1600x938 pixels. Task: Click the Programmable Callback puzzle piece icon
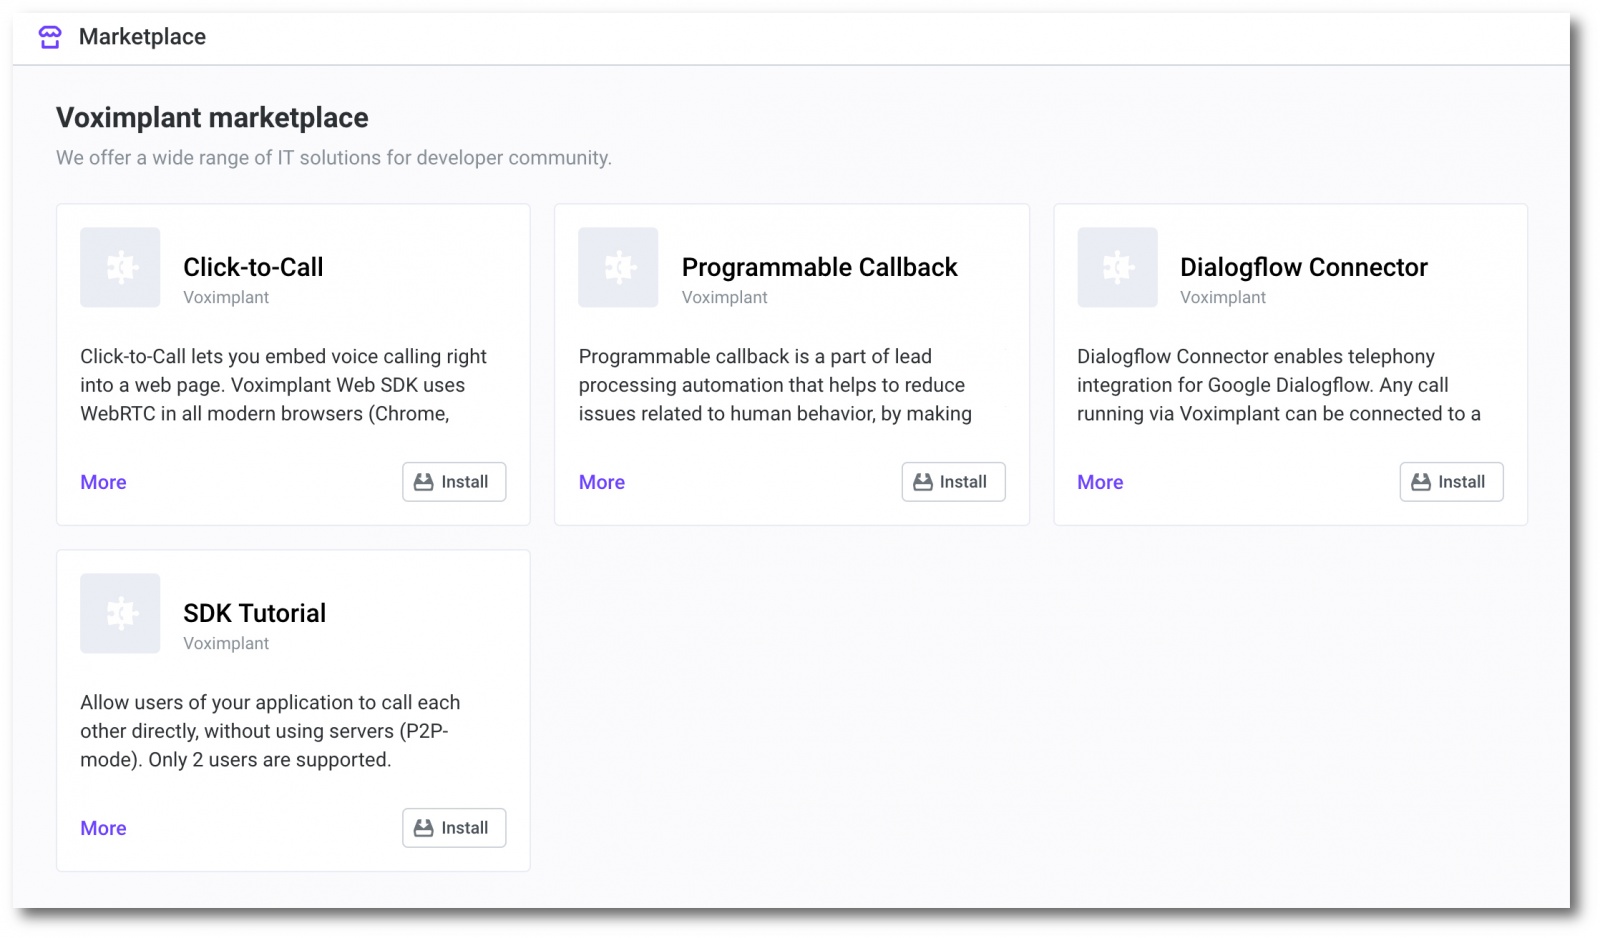[x=618, y=267]
